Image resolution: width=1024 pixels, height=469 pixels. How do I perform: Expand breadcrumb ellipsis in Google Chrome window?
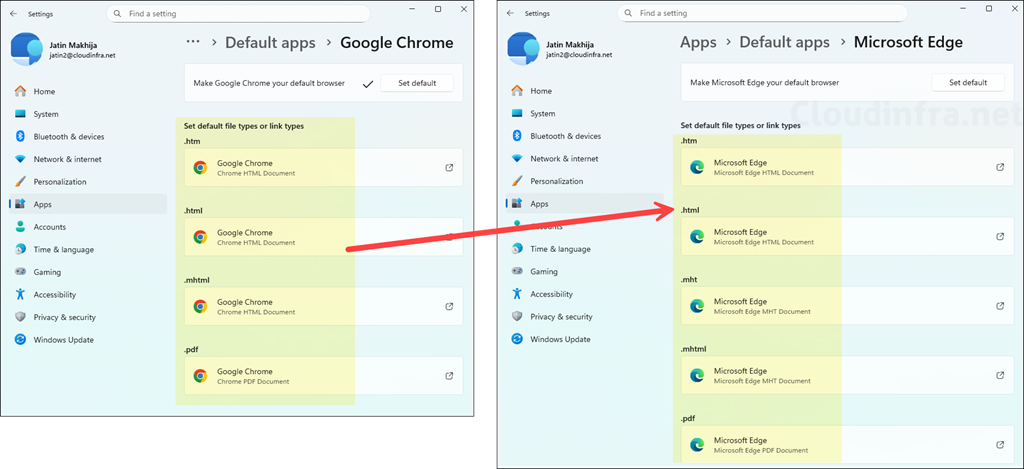coord(193,42)
